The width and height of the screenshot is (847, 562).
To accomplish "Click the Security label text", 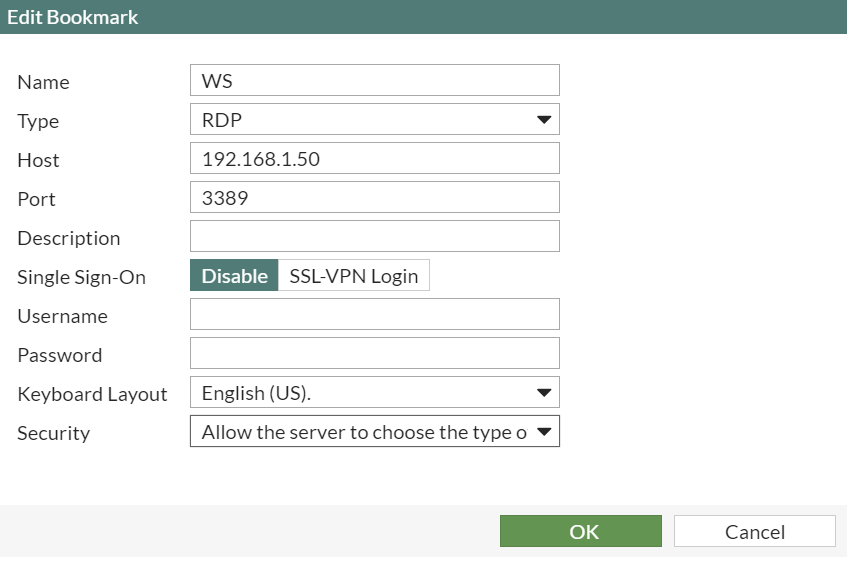I will [x=53, y=433].
